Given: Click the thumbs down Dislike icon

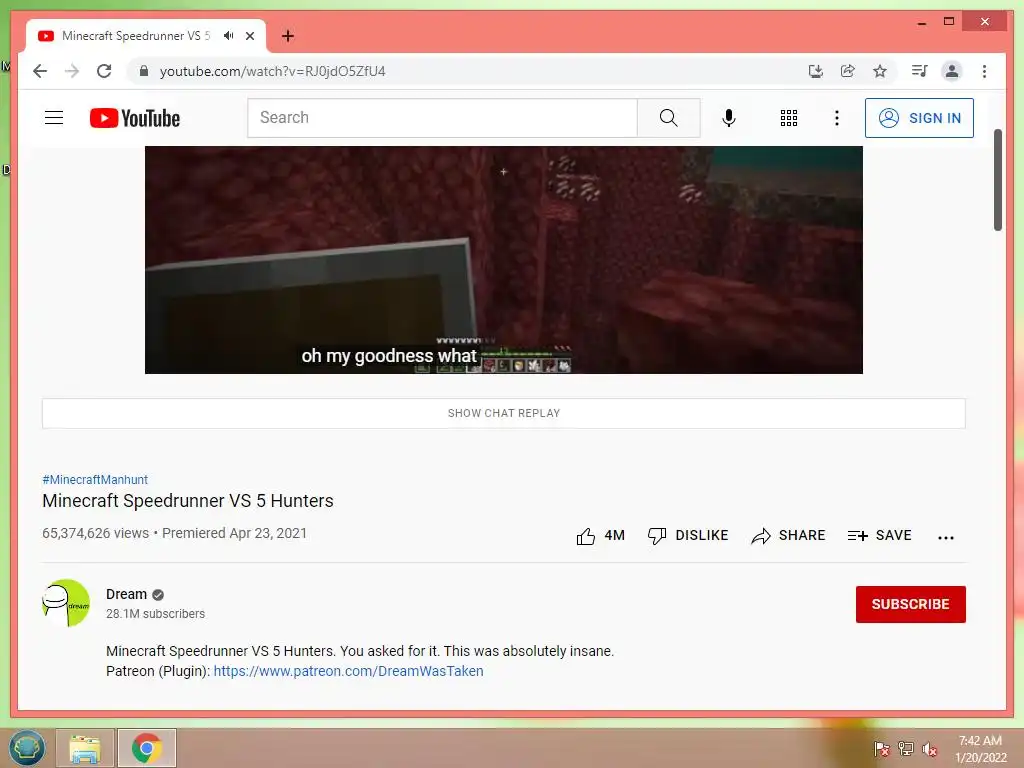Looking at the screenshot, I should (x=657, y=536).
